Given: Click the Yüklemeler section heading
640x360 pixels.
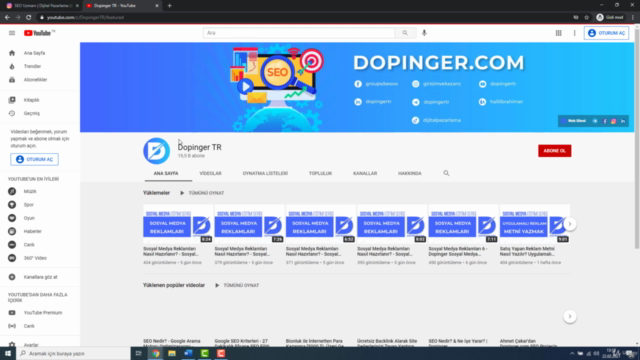Looking at the screenshot, I should 156,193.
